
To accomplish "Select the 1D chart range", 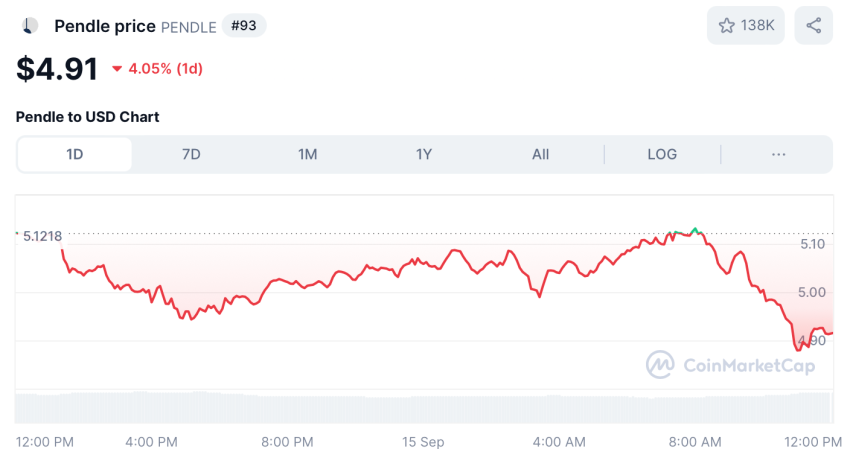I will click(74, 155).
